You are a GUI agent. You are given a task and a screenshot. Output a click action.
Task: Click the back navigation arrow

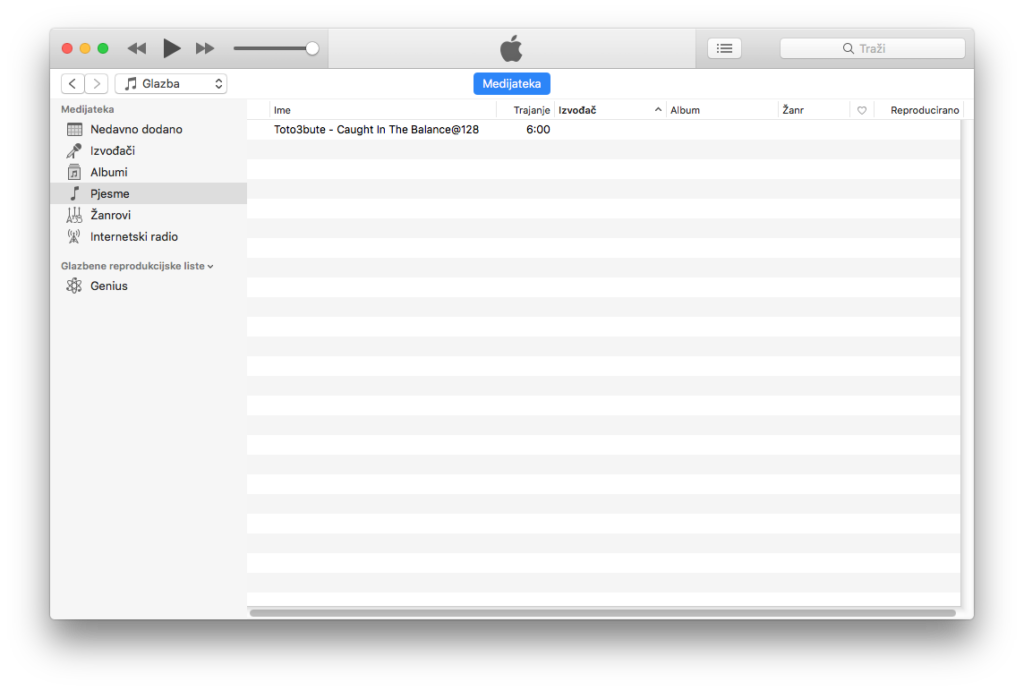click(73, 84)
